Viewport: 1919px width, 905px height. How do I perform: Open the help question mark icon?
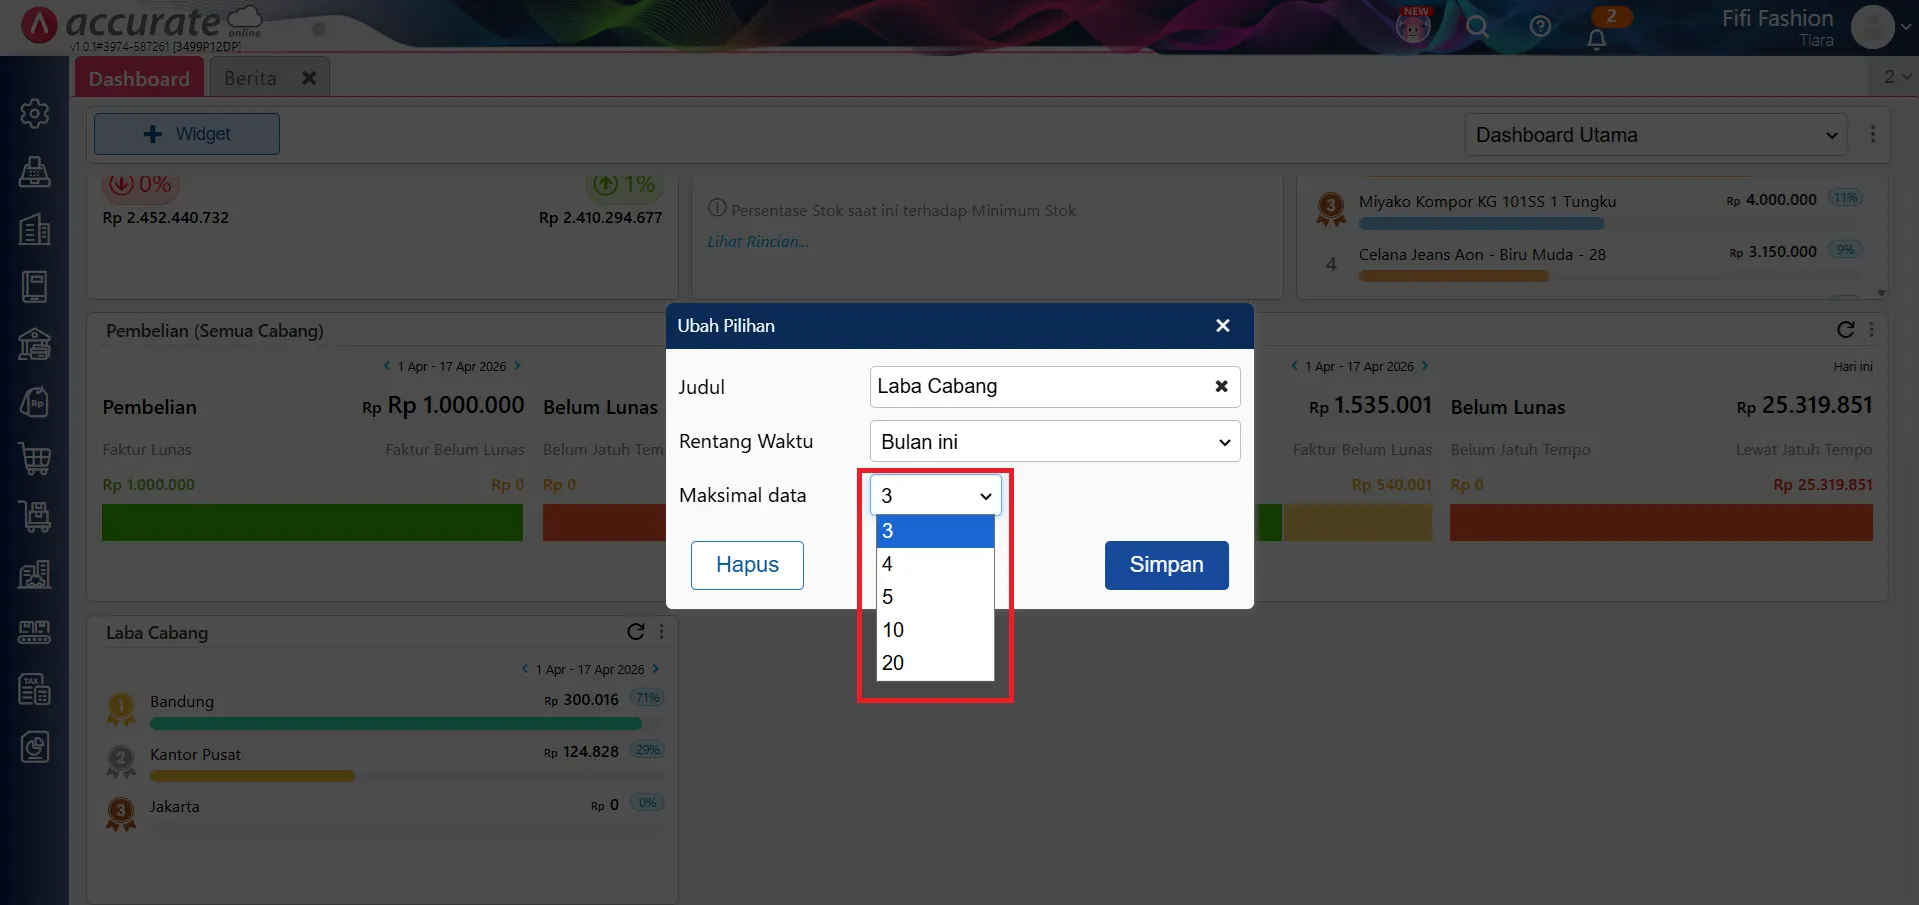[x=1540, y=27]
